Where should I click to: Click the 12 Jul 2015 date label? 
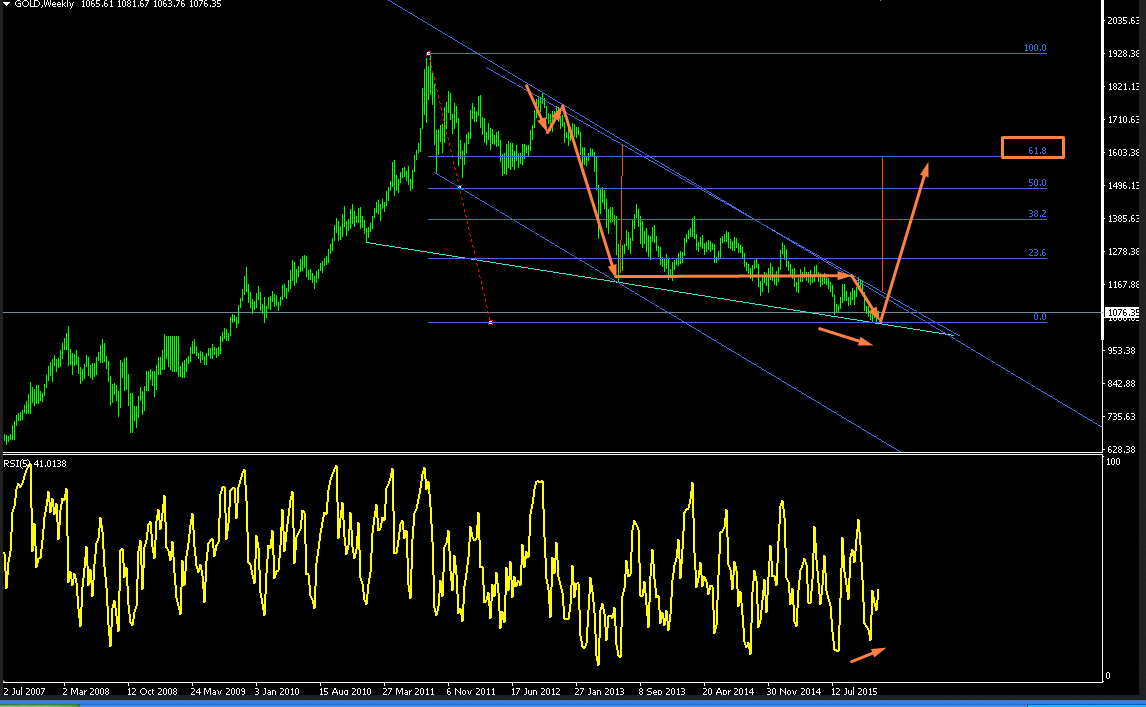tap(854, 691)
